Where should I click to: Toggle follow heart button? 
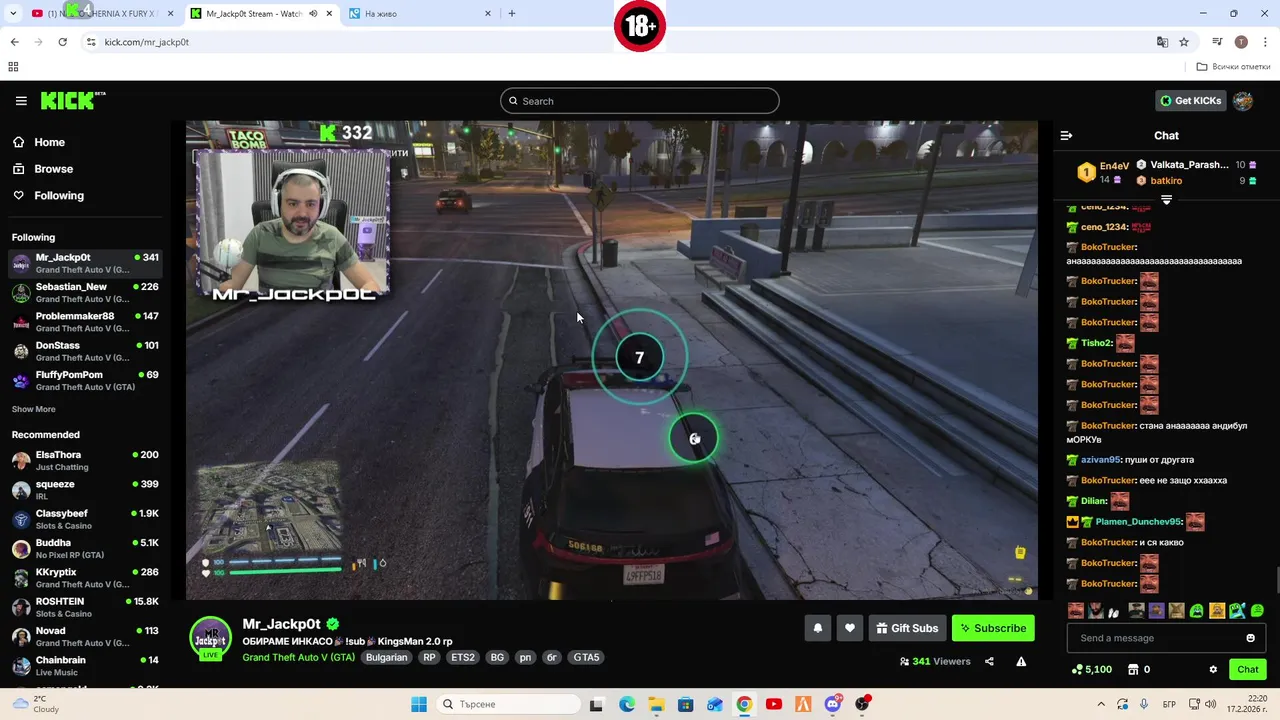click(x=850, y=628)
